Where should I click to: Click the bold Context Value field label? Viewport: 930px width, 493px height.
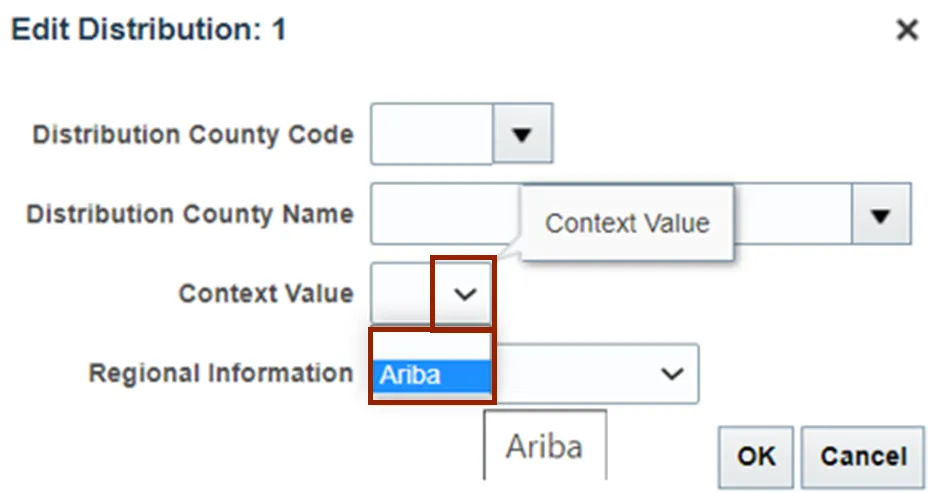point(265,294)
